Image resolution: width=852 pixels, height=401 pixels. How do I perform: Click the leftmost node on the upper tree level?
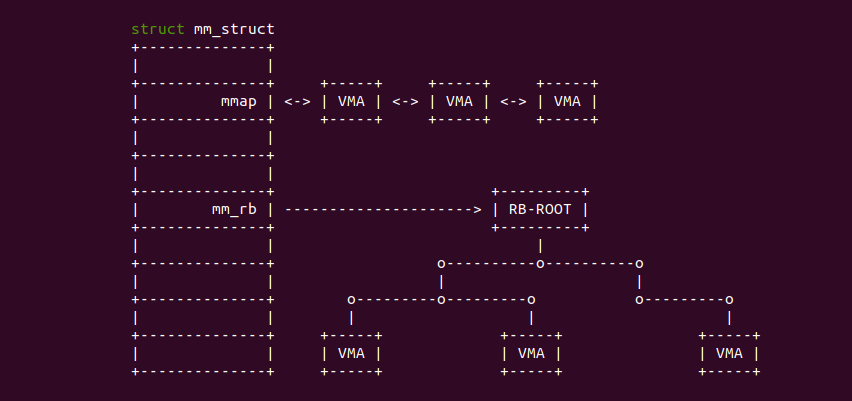[441, 263]
